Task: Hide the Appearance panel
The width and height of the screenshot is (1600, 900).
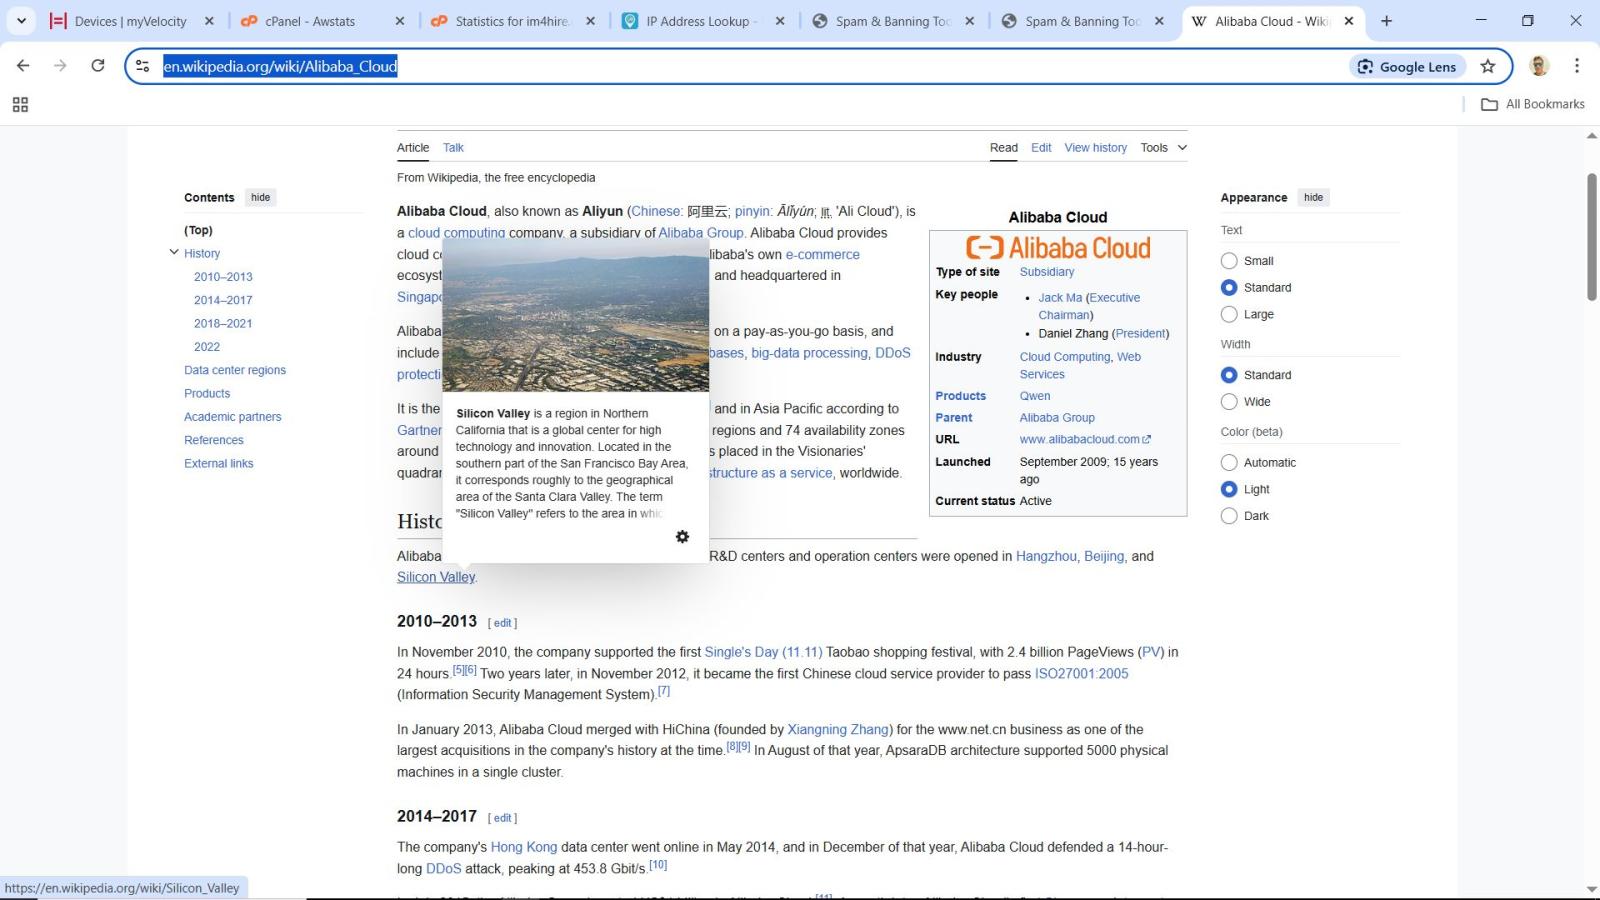Action: (x=1313, y=198)
